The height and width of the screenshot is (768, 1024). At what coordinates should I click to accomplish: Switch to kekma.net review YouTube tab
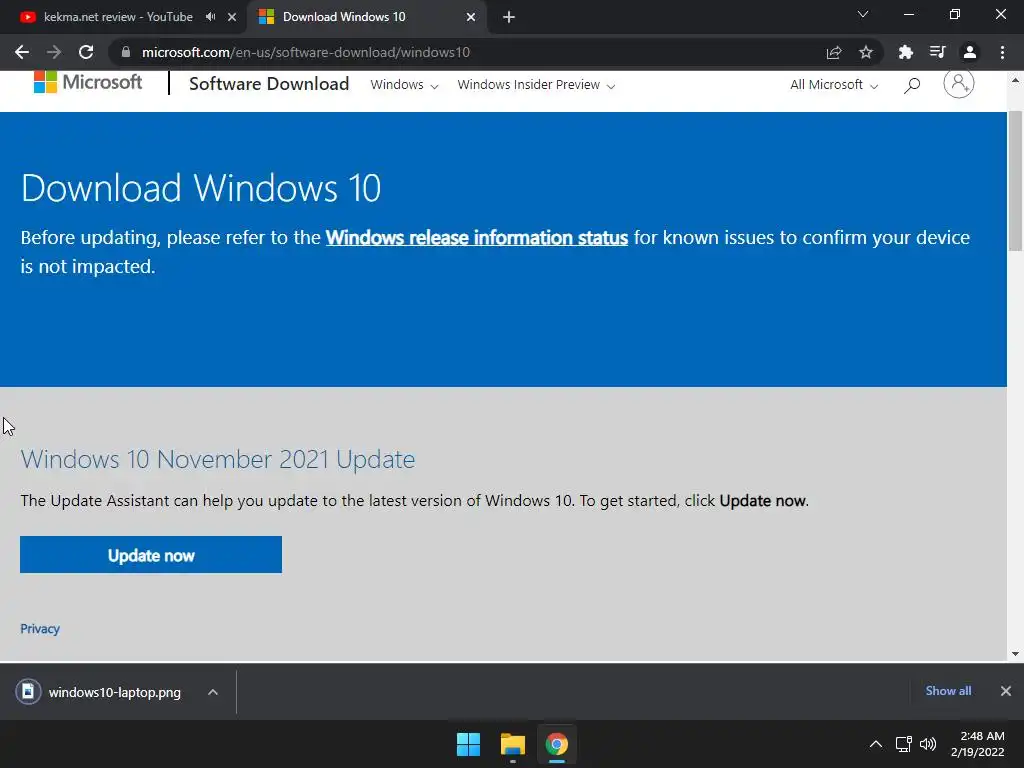click(118, 17)
